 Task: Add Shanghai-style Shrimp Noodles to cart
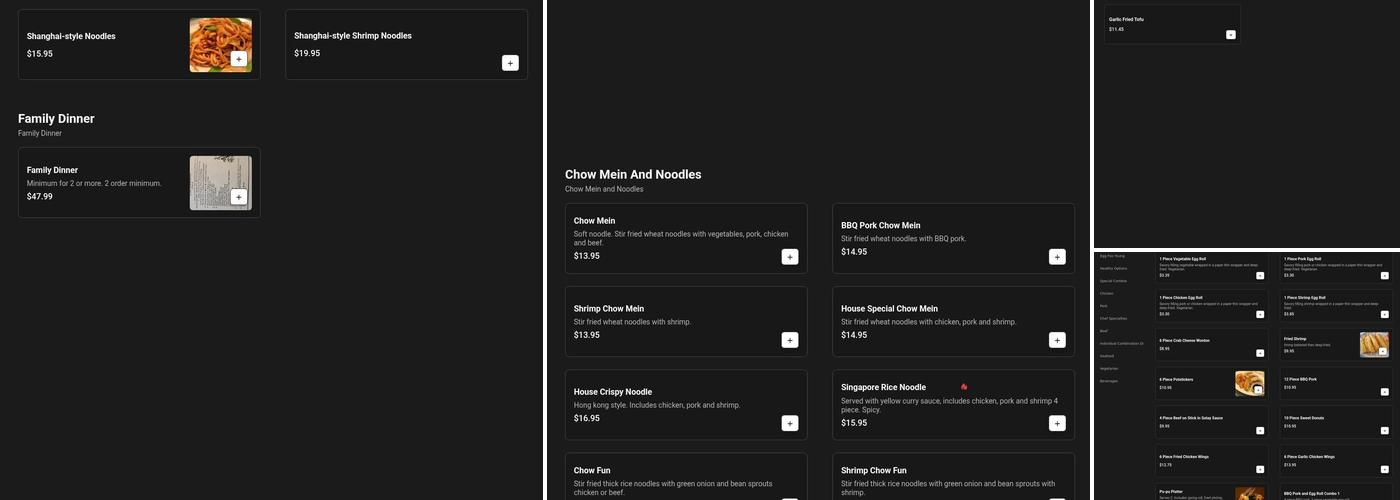pos(510,63)
